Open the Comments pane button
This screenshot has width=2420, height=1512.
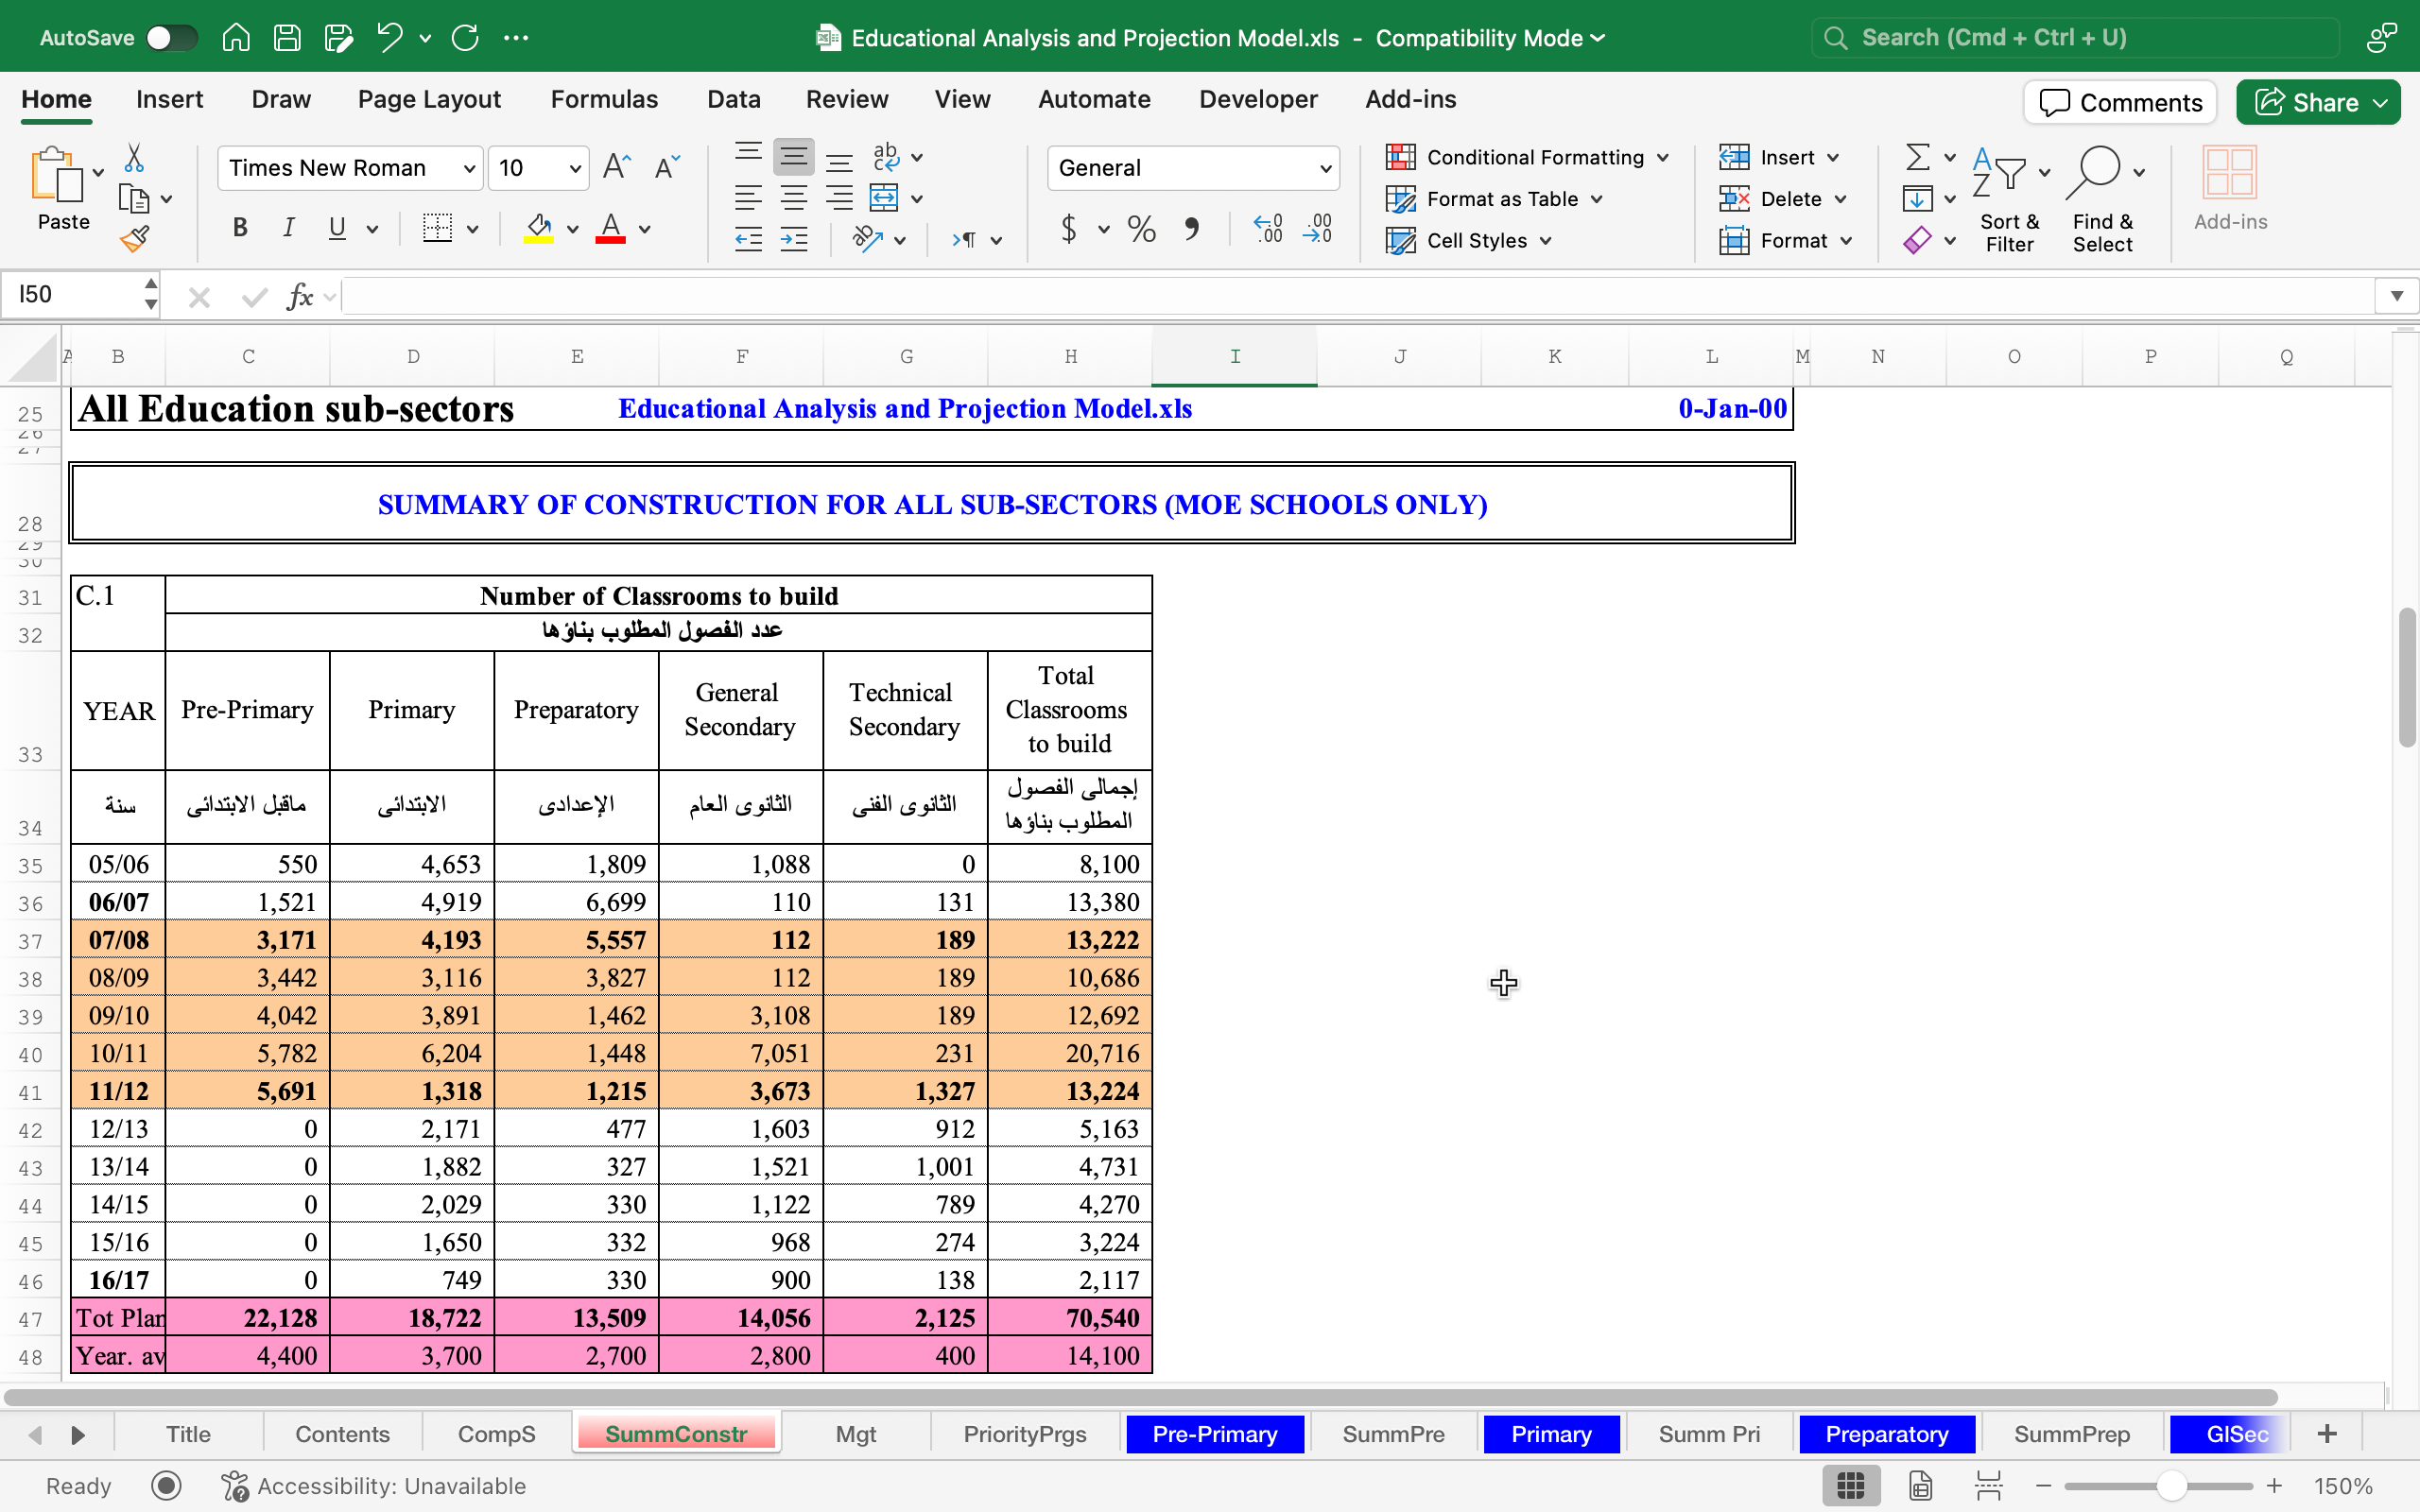[x=2120, y=102]
